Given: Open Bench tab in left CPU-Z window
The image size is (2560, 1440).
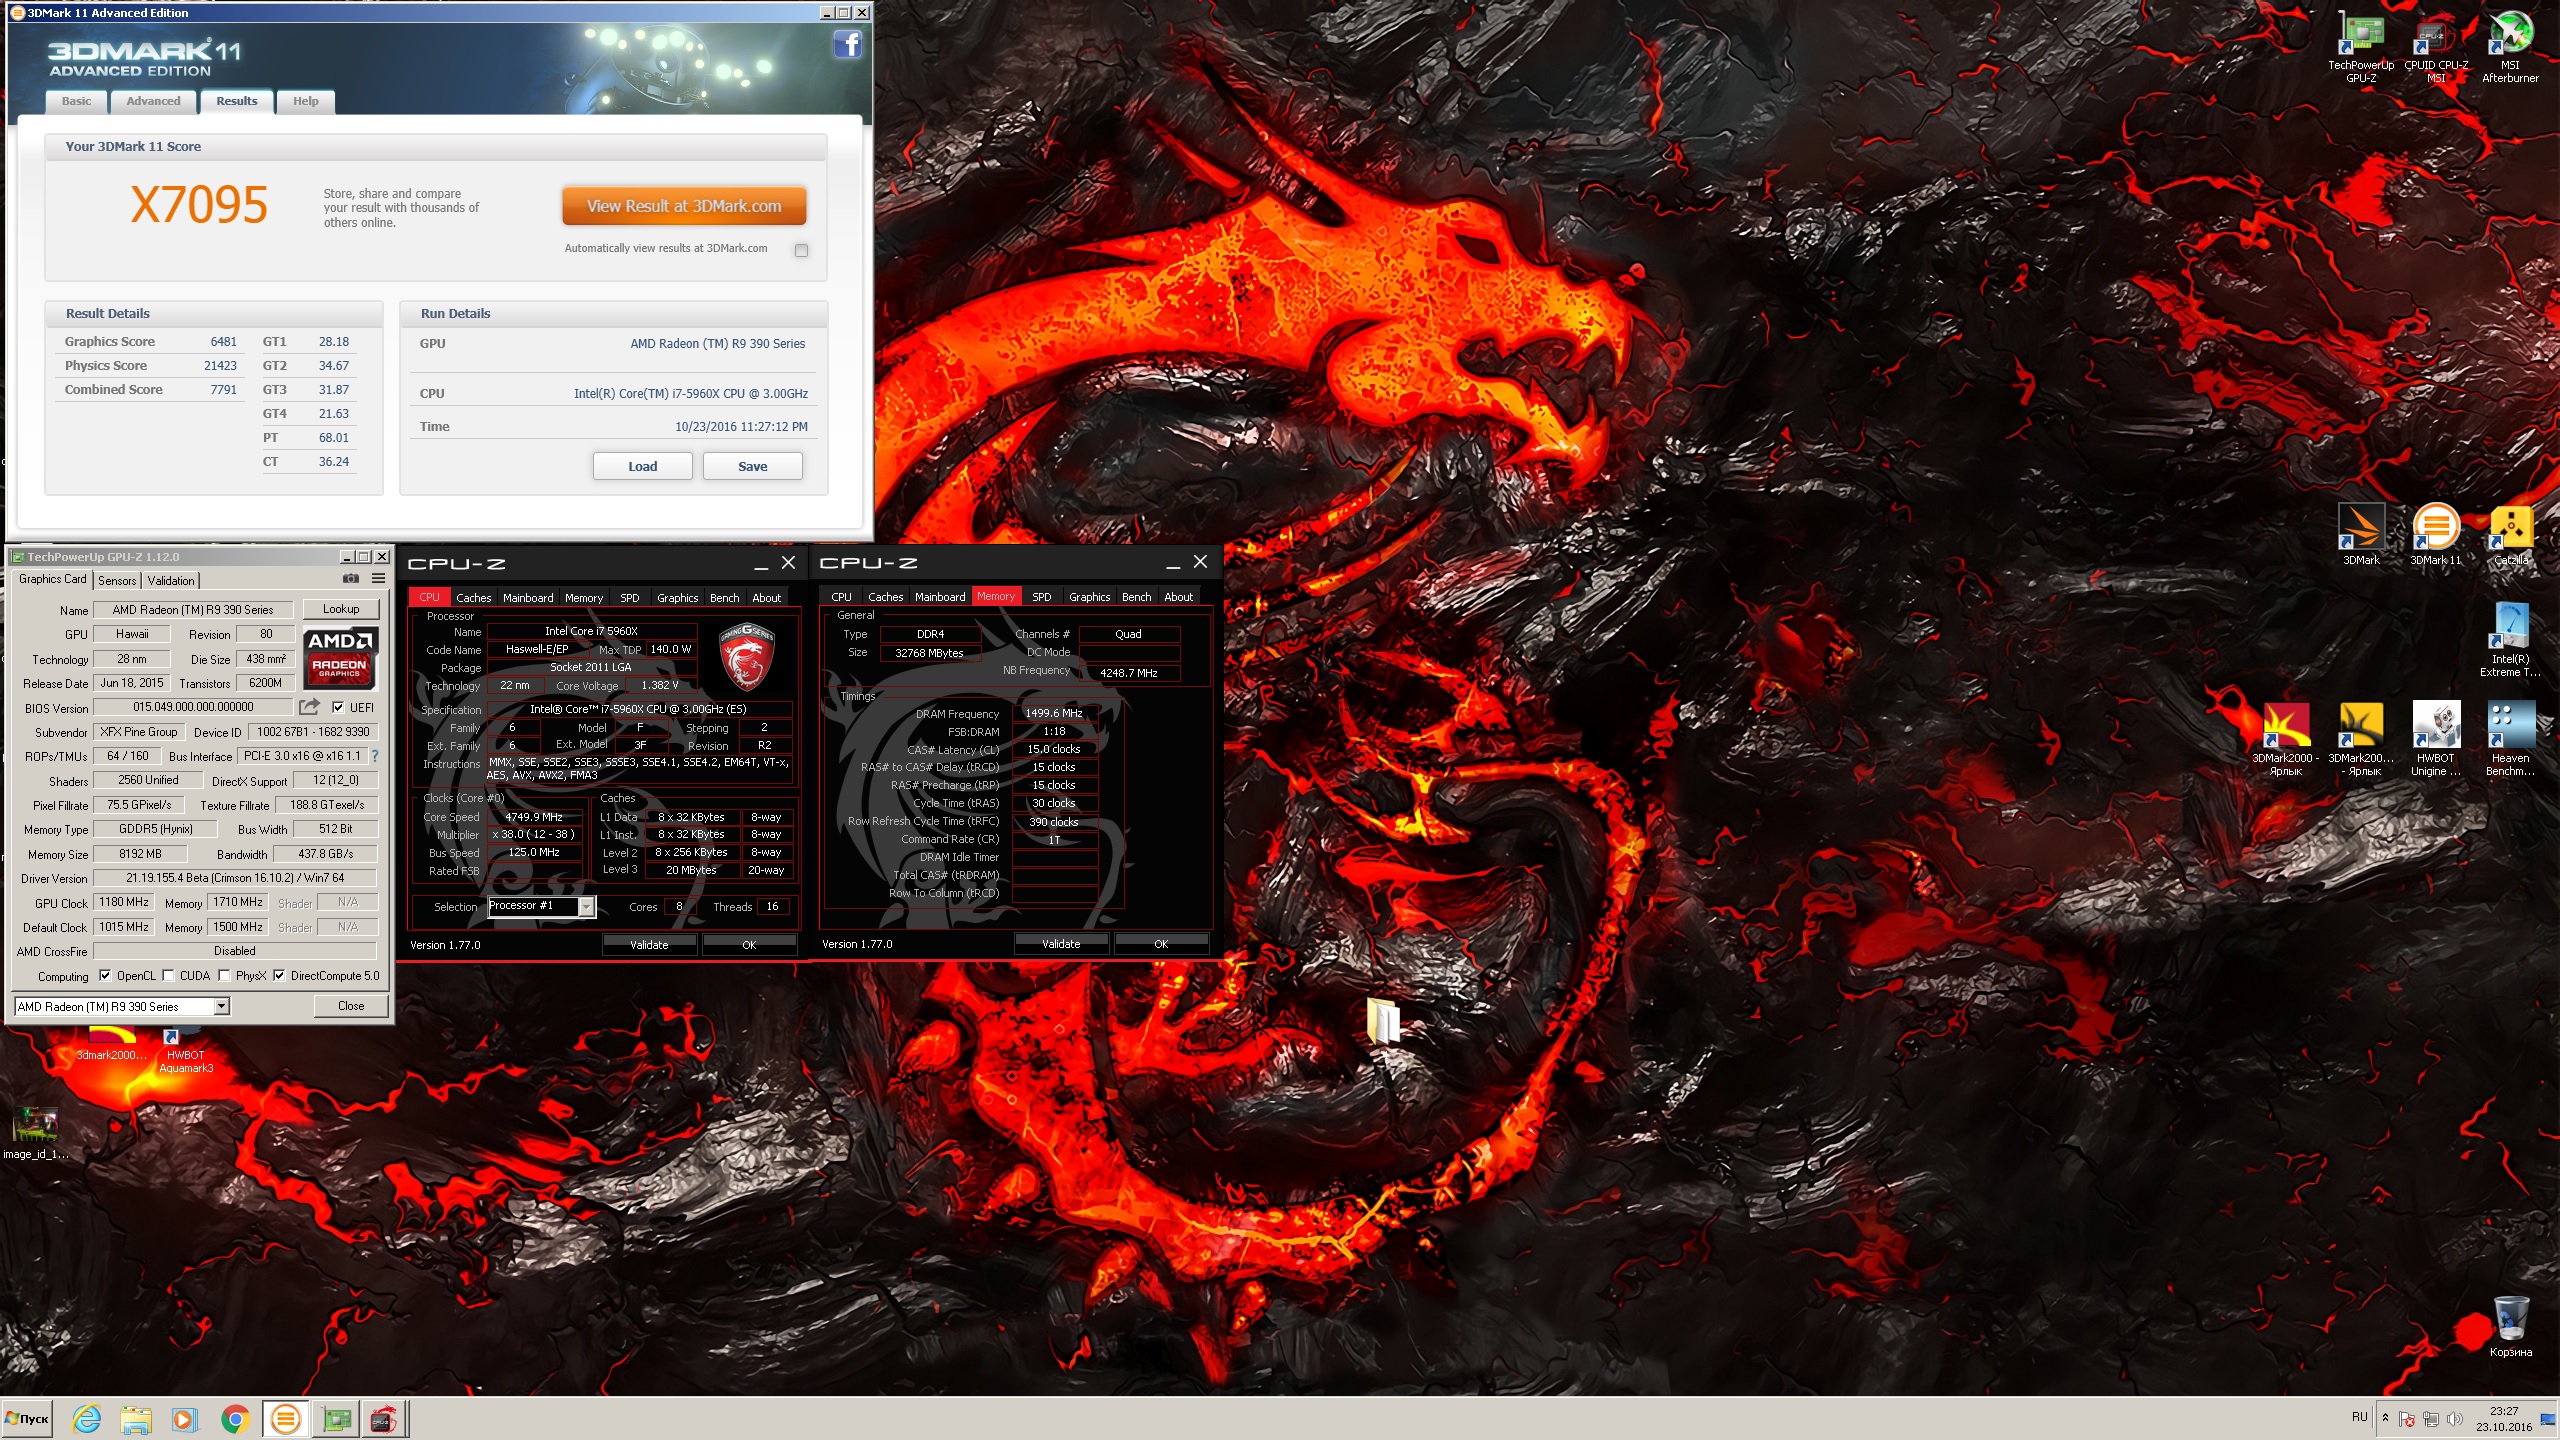Looking at the screenshot, I should pyautogui.click(x=724, y=598).
